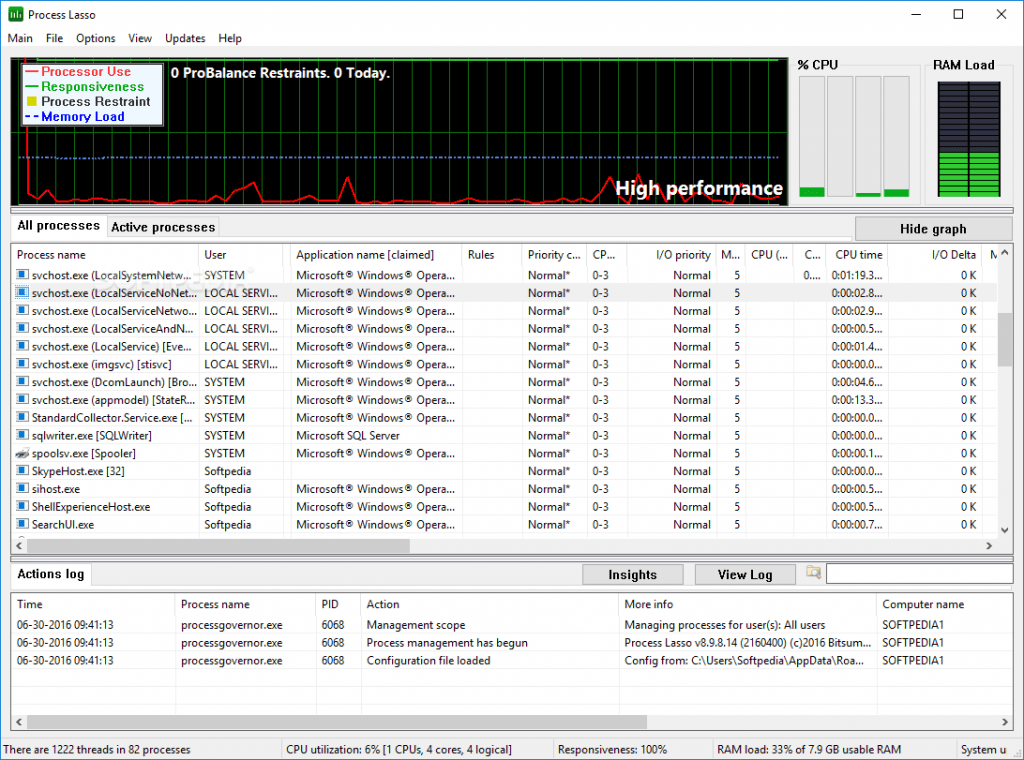The image size is (1024, 760).
Task: Click the SearchUI.exe process icon
Action: (x=23, y=525)
